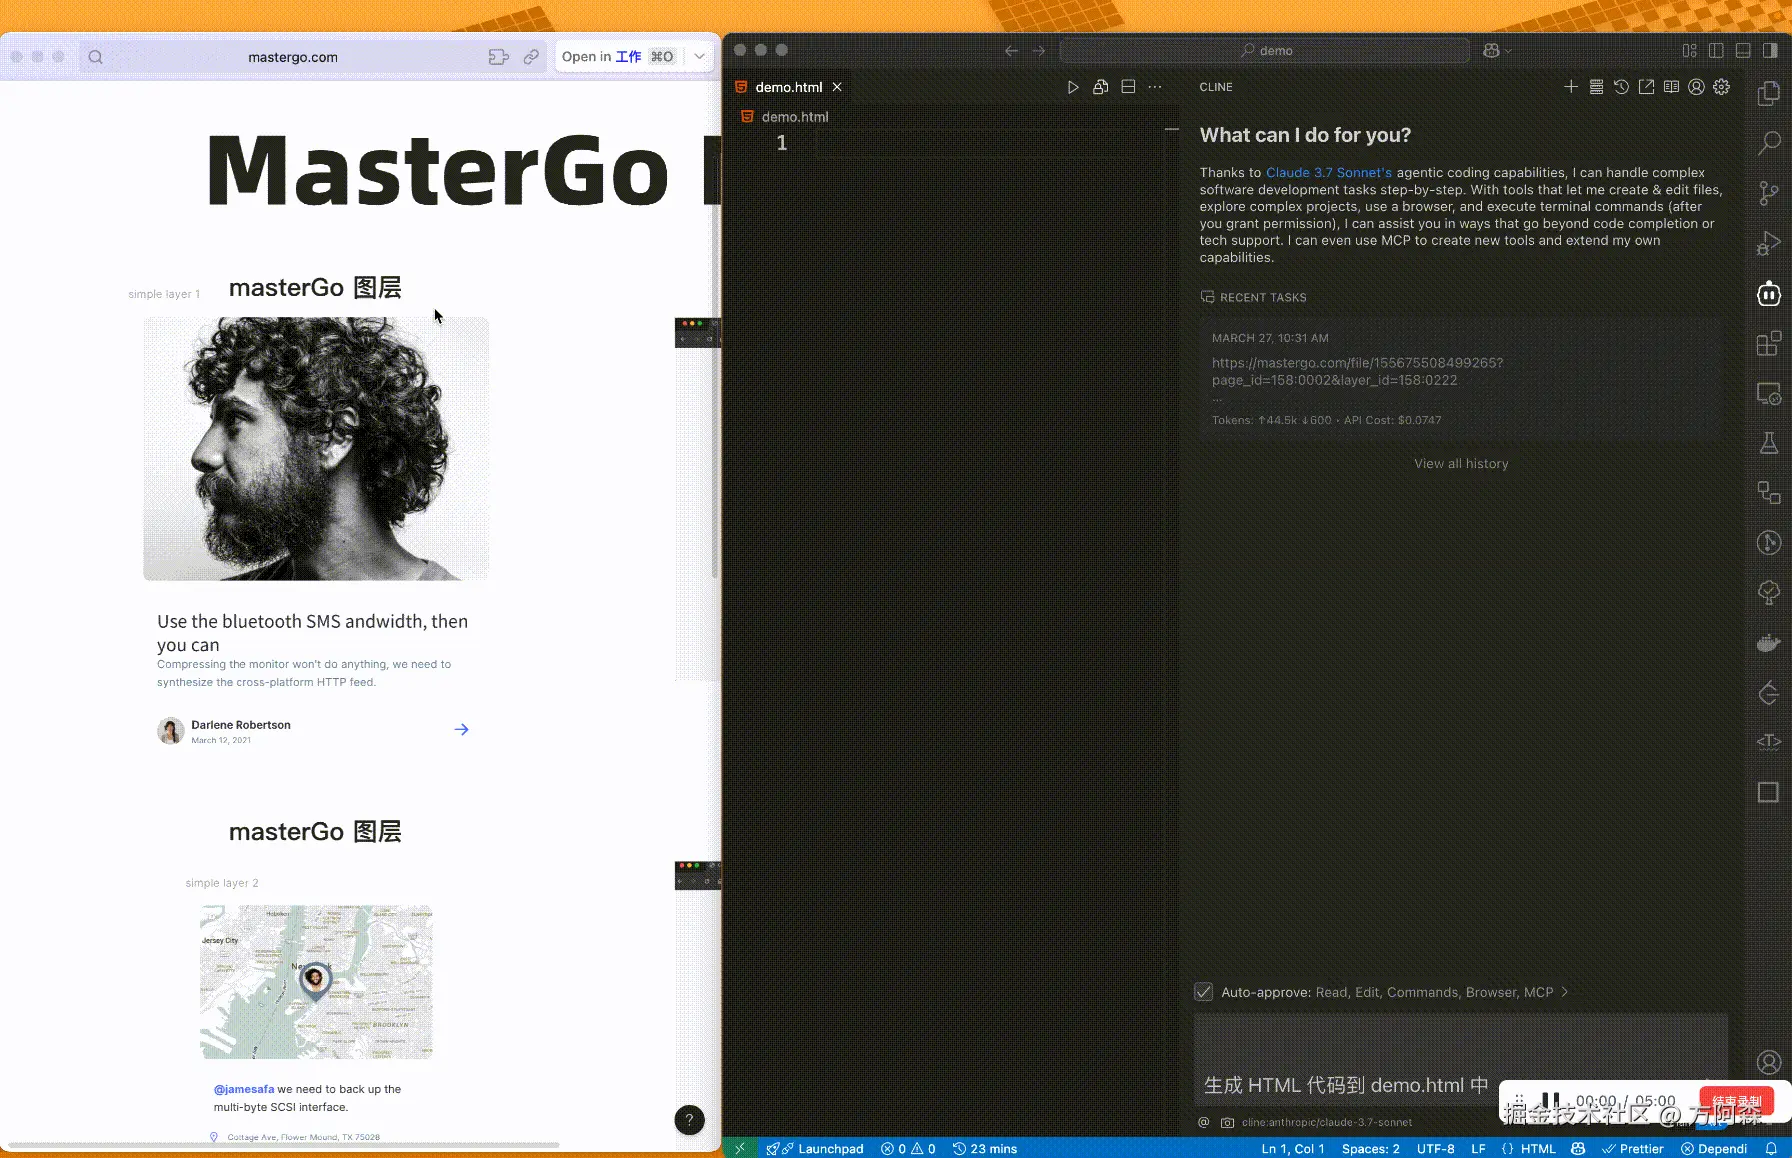Viewport: 1792px width, 1158px height.
Task: Open the Extensions view
Action: pyautogui.click(x=1768, y=343)
